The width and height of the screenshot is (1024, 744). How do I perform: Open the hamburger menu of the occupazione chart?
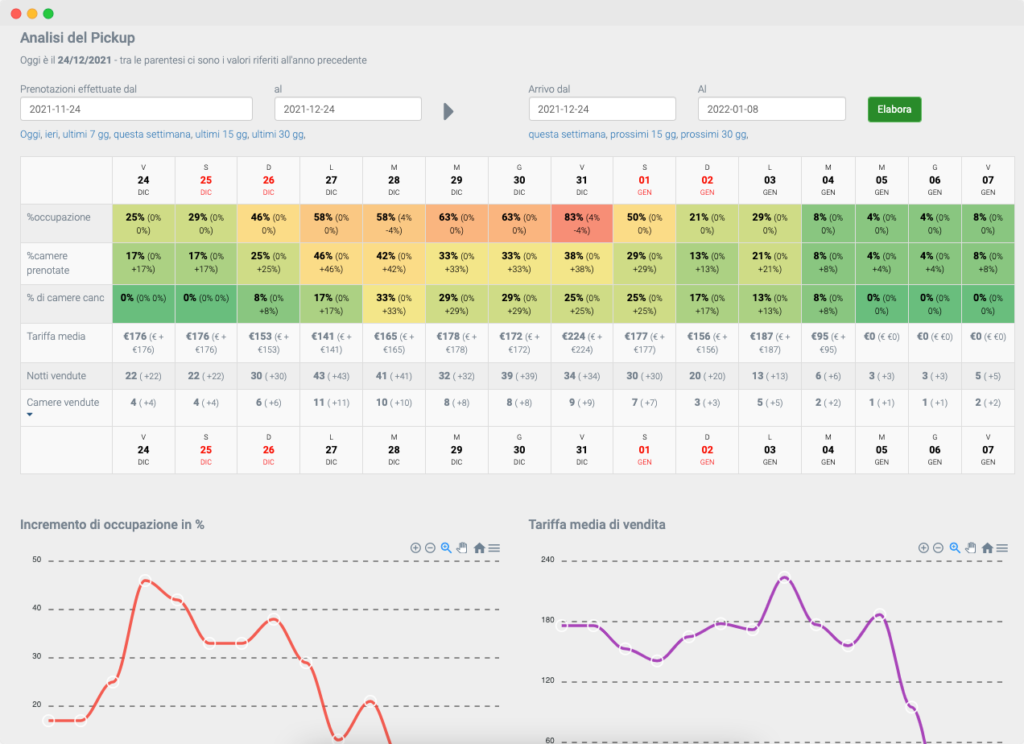pos(494,548)
